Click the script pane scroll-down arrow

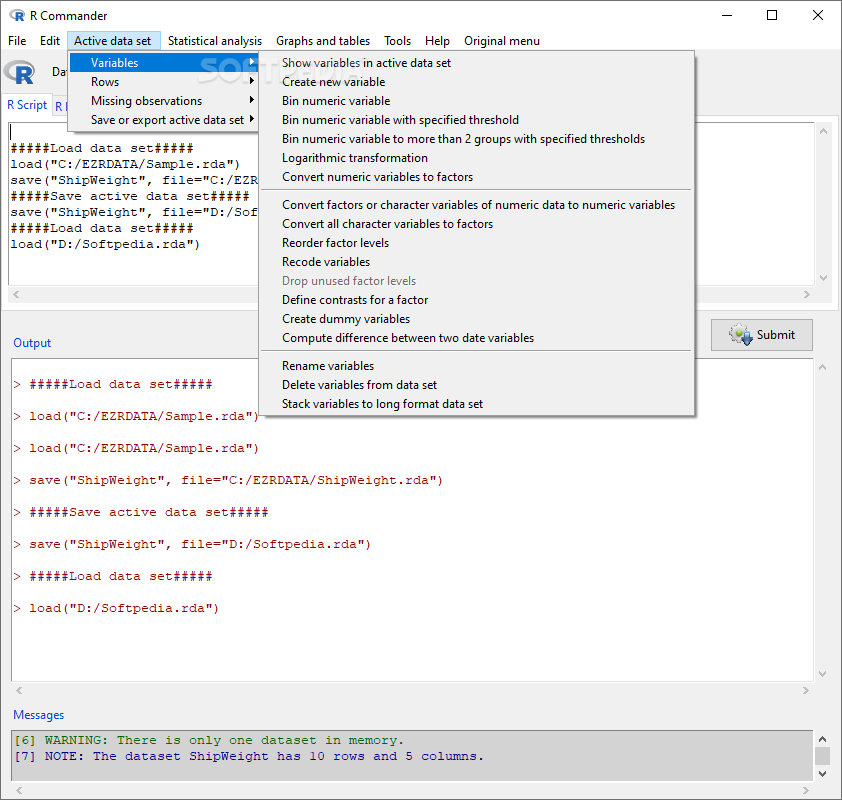pos(823,278)
